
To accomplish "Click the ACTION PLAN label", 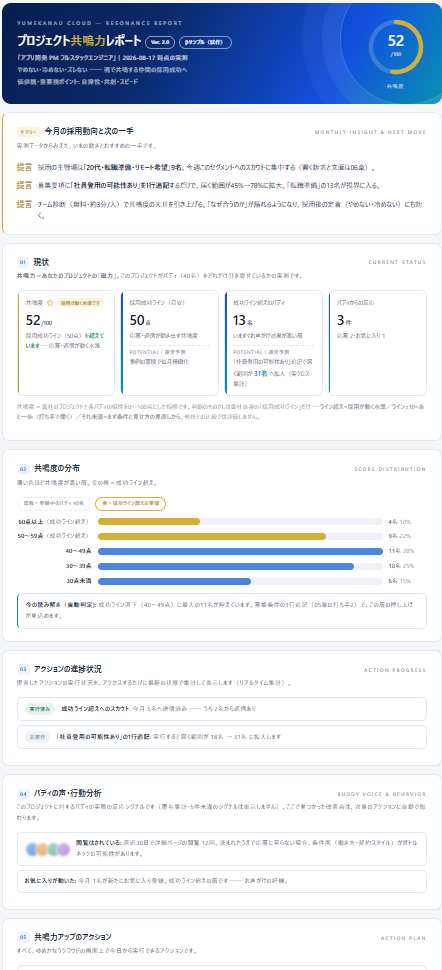I will coord(404,938).
